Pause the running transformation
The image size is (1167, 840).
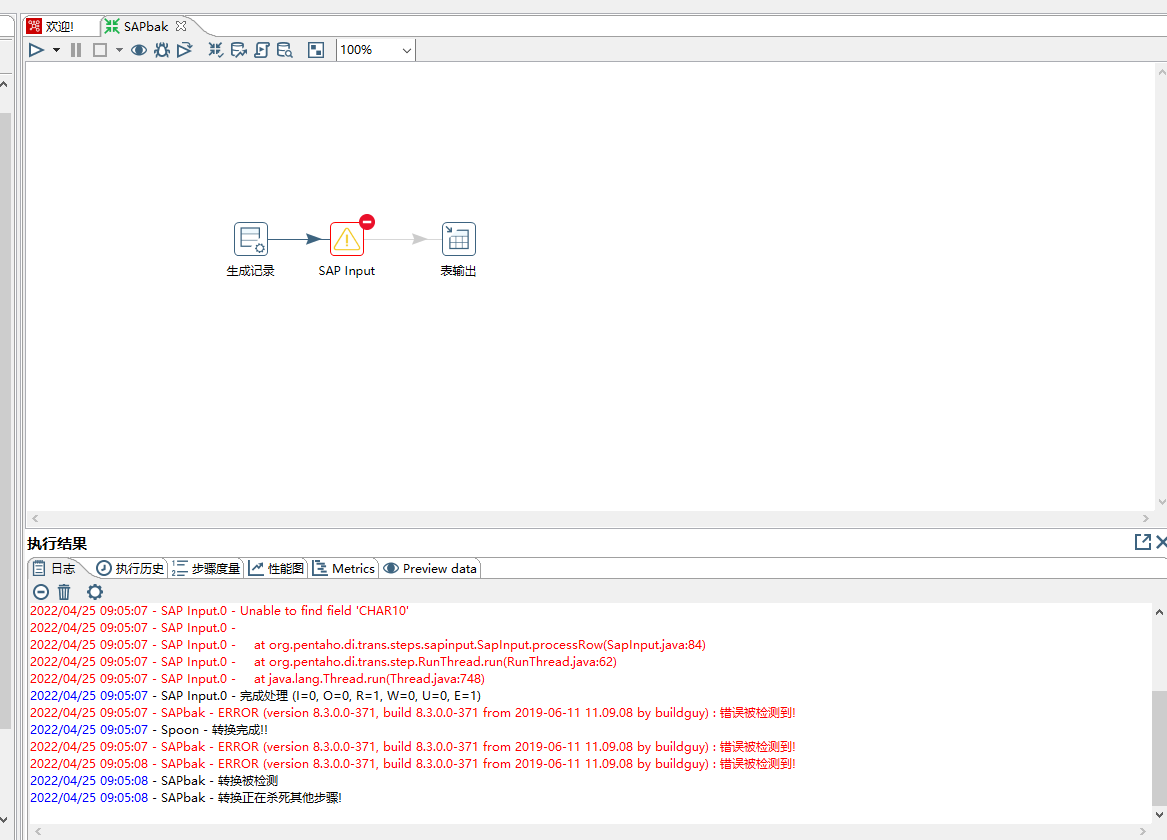click(76, 50)
